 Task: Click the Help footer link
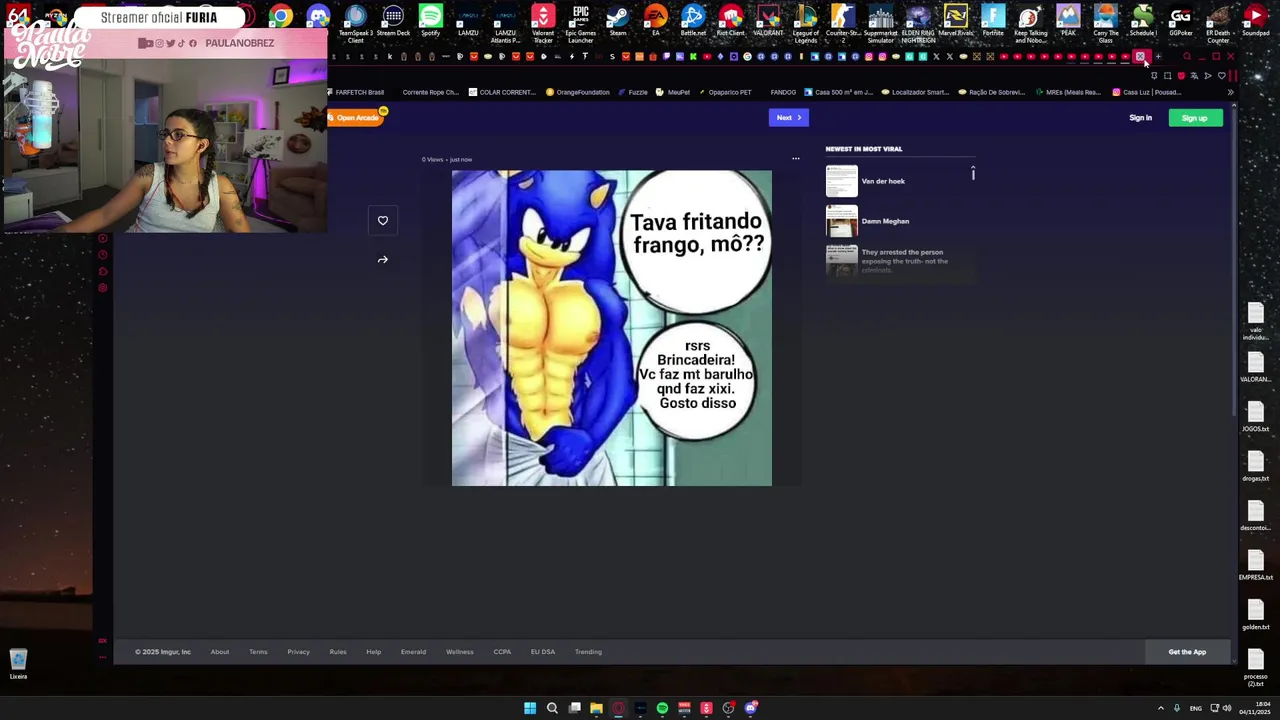[373, 652]
